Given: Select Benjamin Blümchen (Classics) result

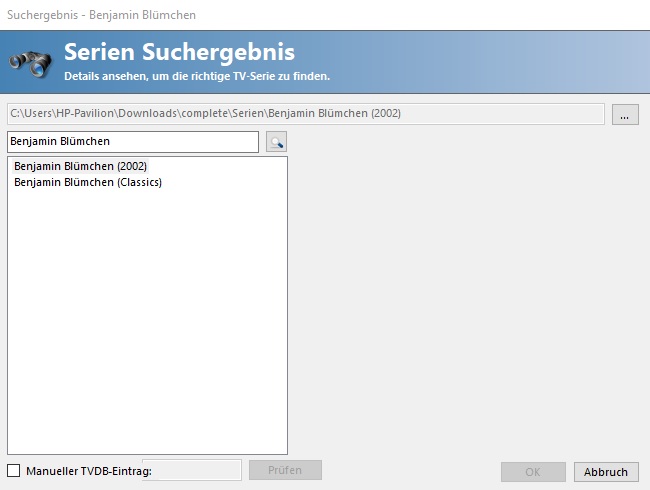Looking at the screenshot, I should pyautogui.click(x=88, y=182).
